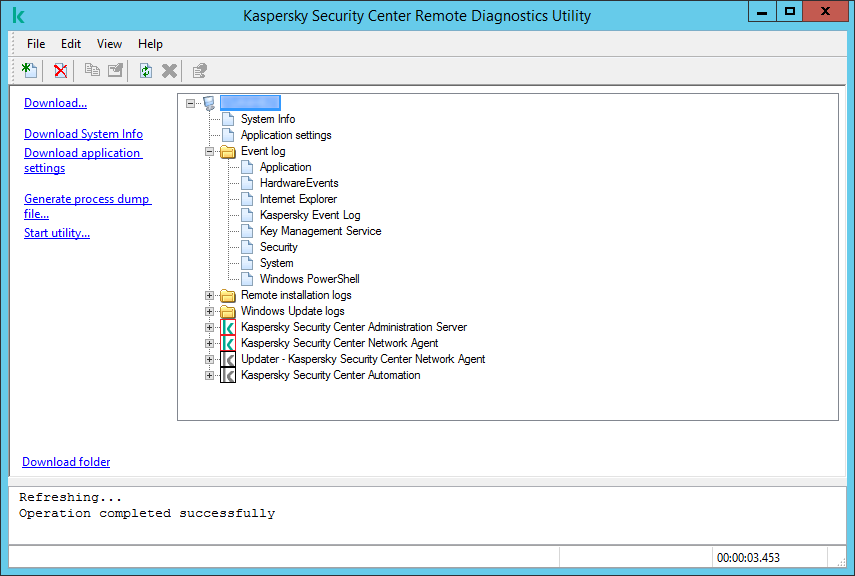Click the gray Cancel X toolbar icon
The image size is (855, 576).
click(x=169, y=70)
